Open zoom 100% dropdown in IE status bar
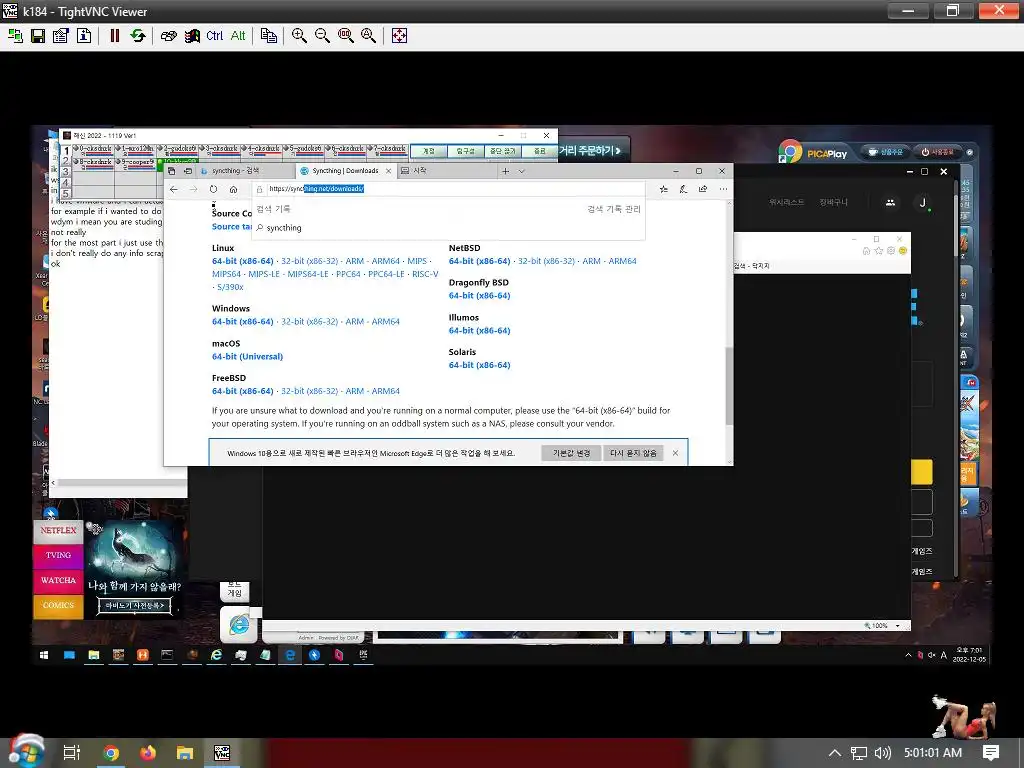 (x=898, y=626)
